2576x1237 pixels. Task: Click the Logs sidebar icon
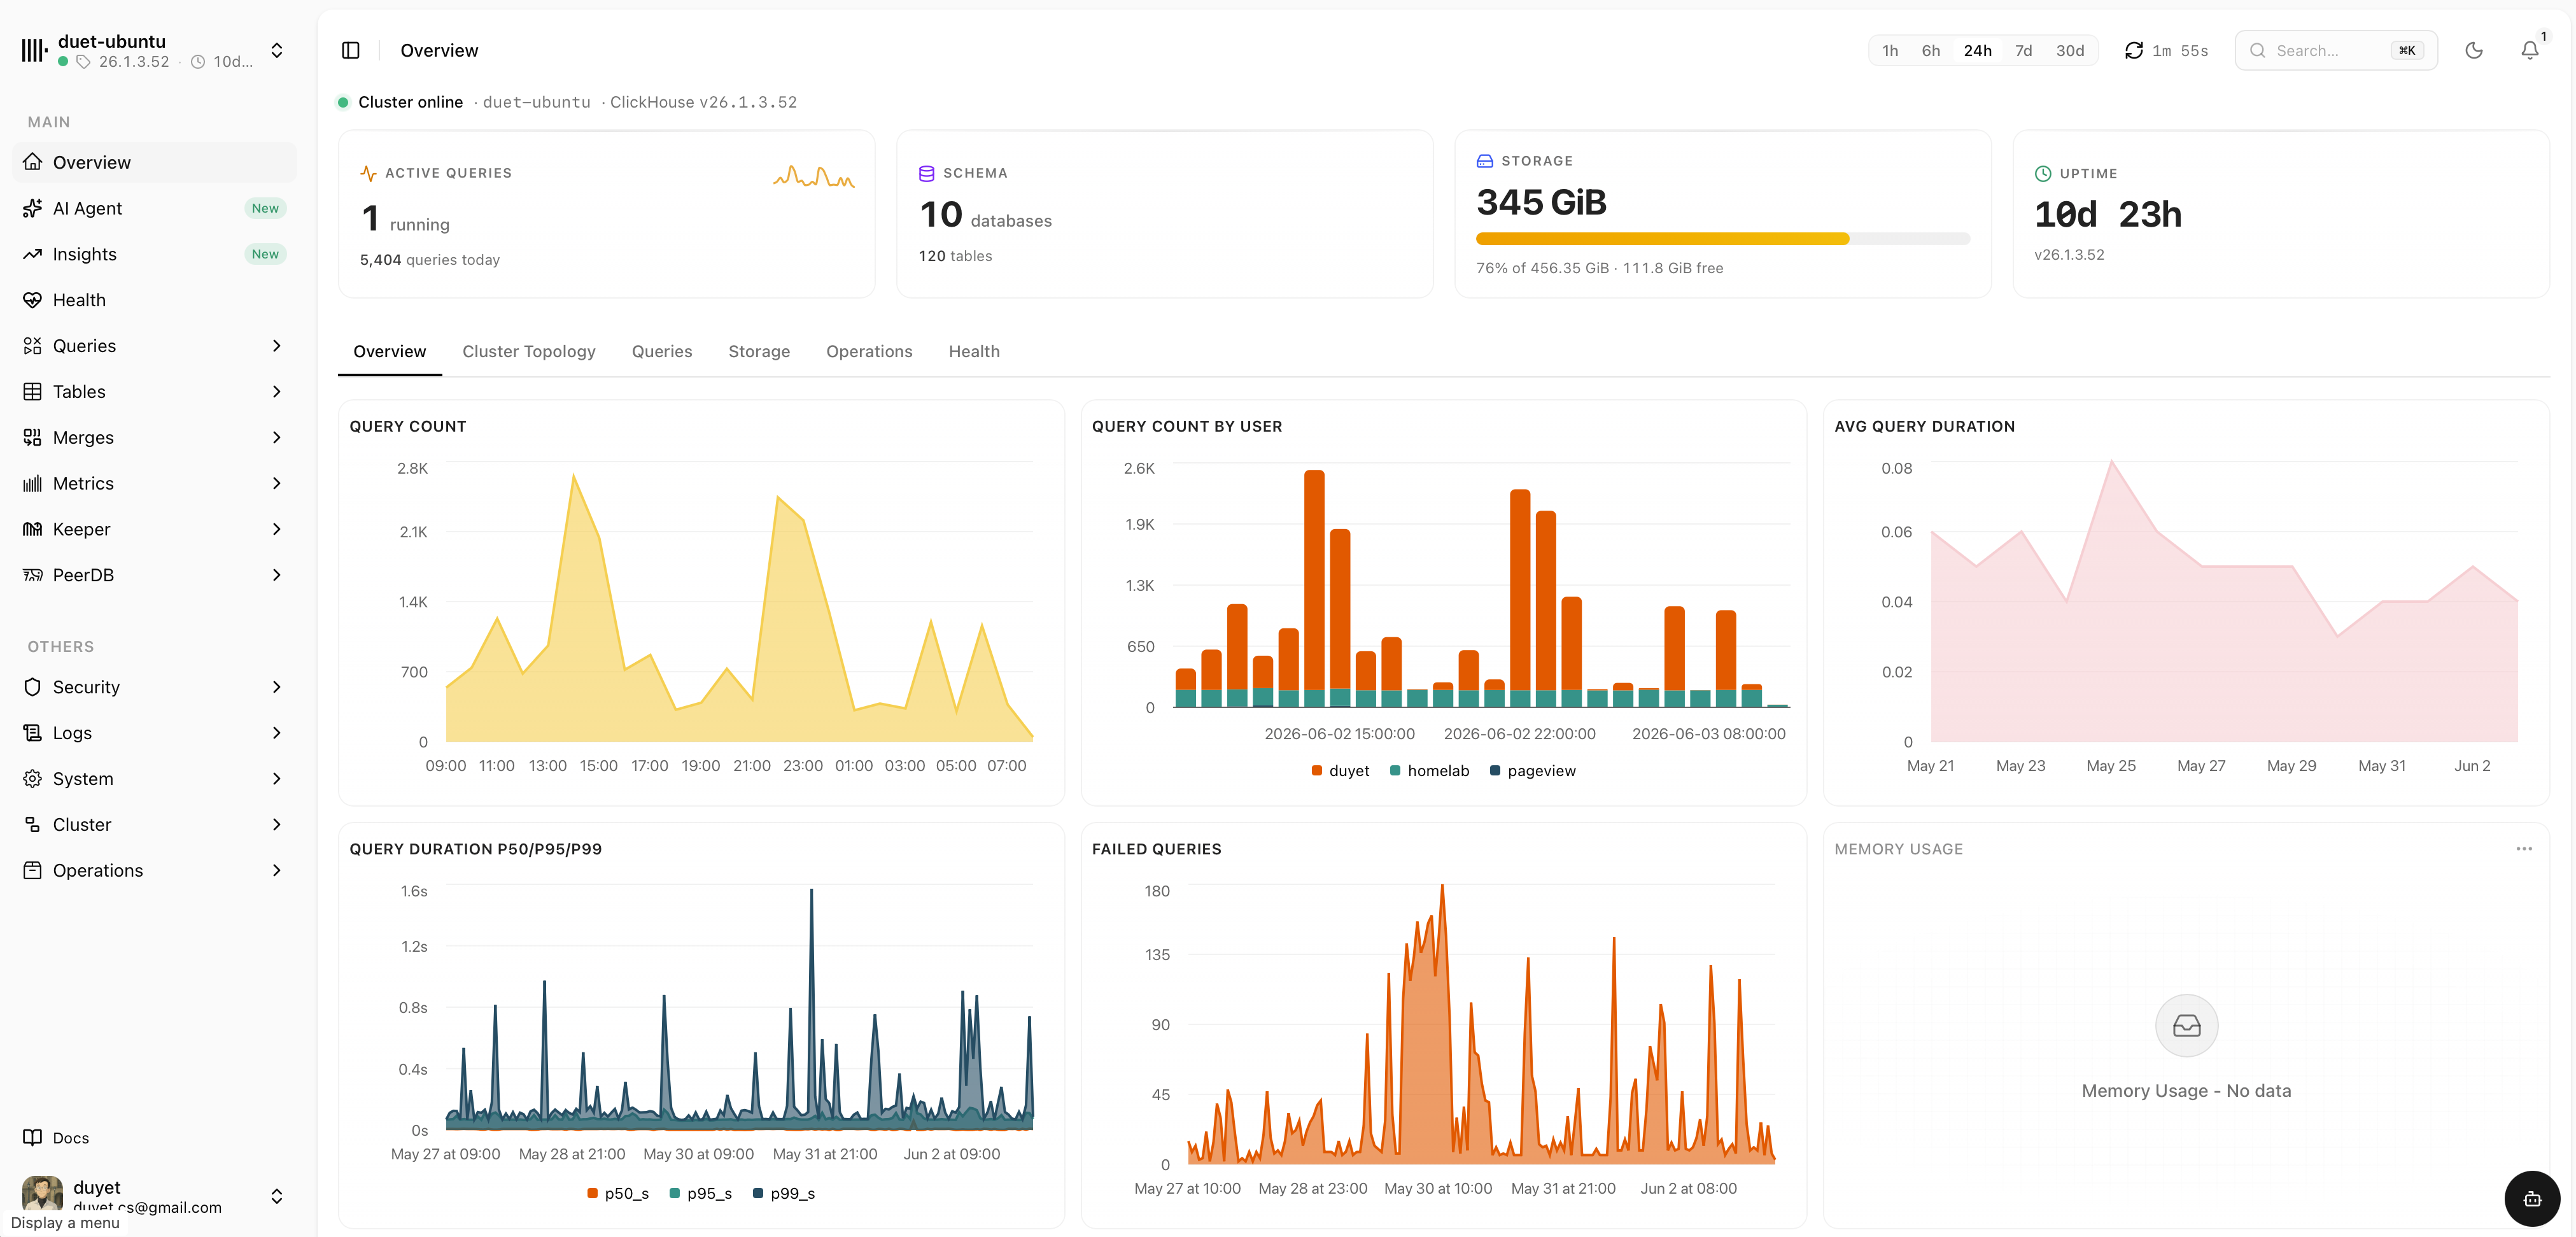click(33, 733)
